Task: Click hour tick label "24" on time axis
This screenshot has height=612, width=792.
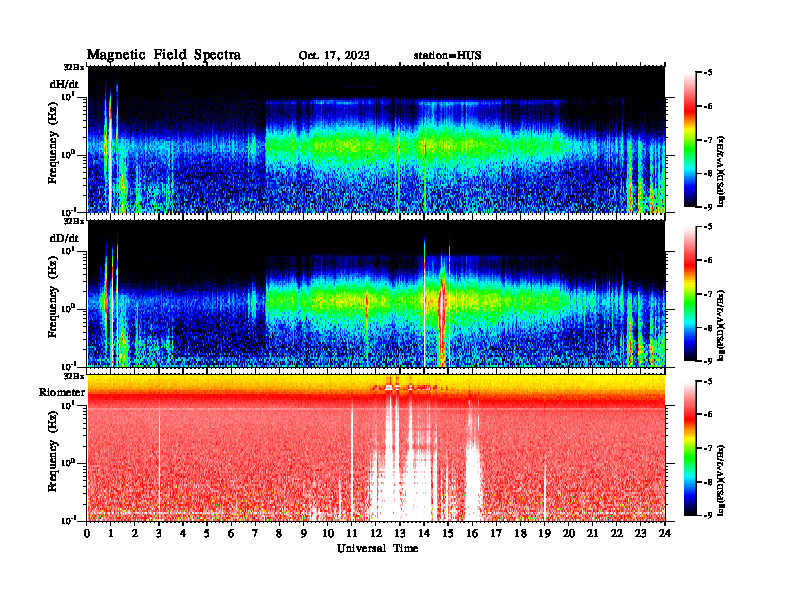Action: [x=665, y=534]
